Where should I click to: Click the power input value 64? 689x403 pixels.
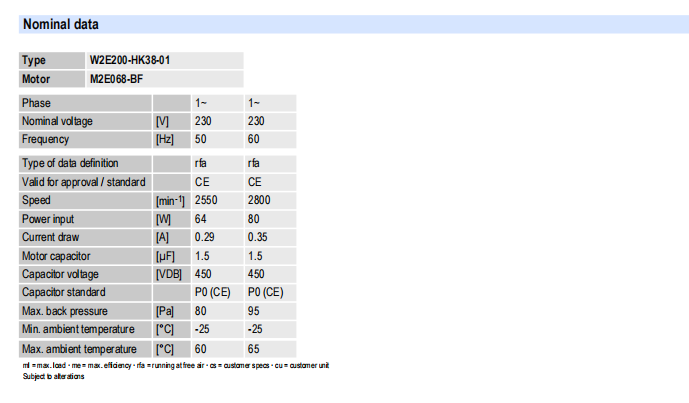pyautogui.click(x=200, y=218)
